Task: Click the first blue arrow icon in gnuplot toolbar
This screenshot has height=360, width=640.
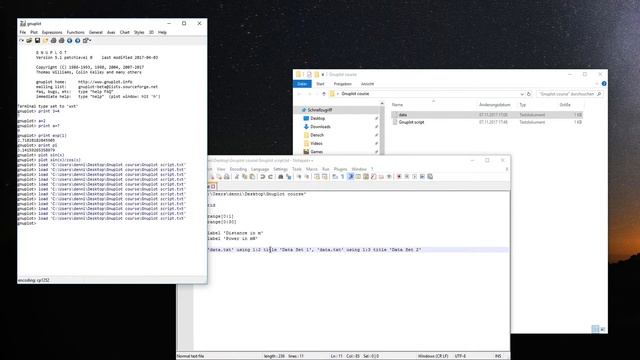Action: click(x=69, y=40)
